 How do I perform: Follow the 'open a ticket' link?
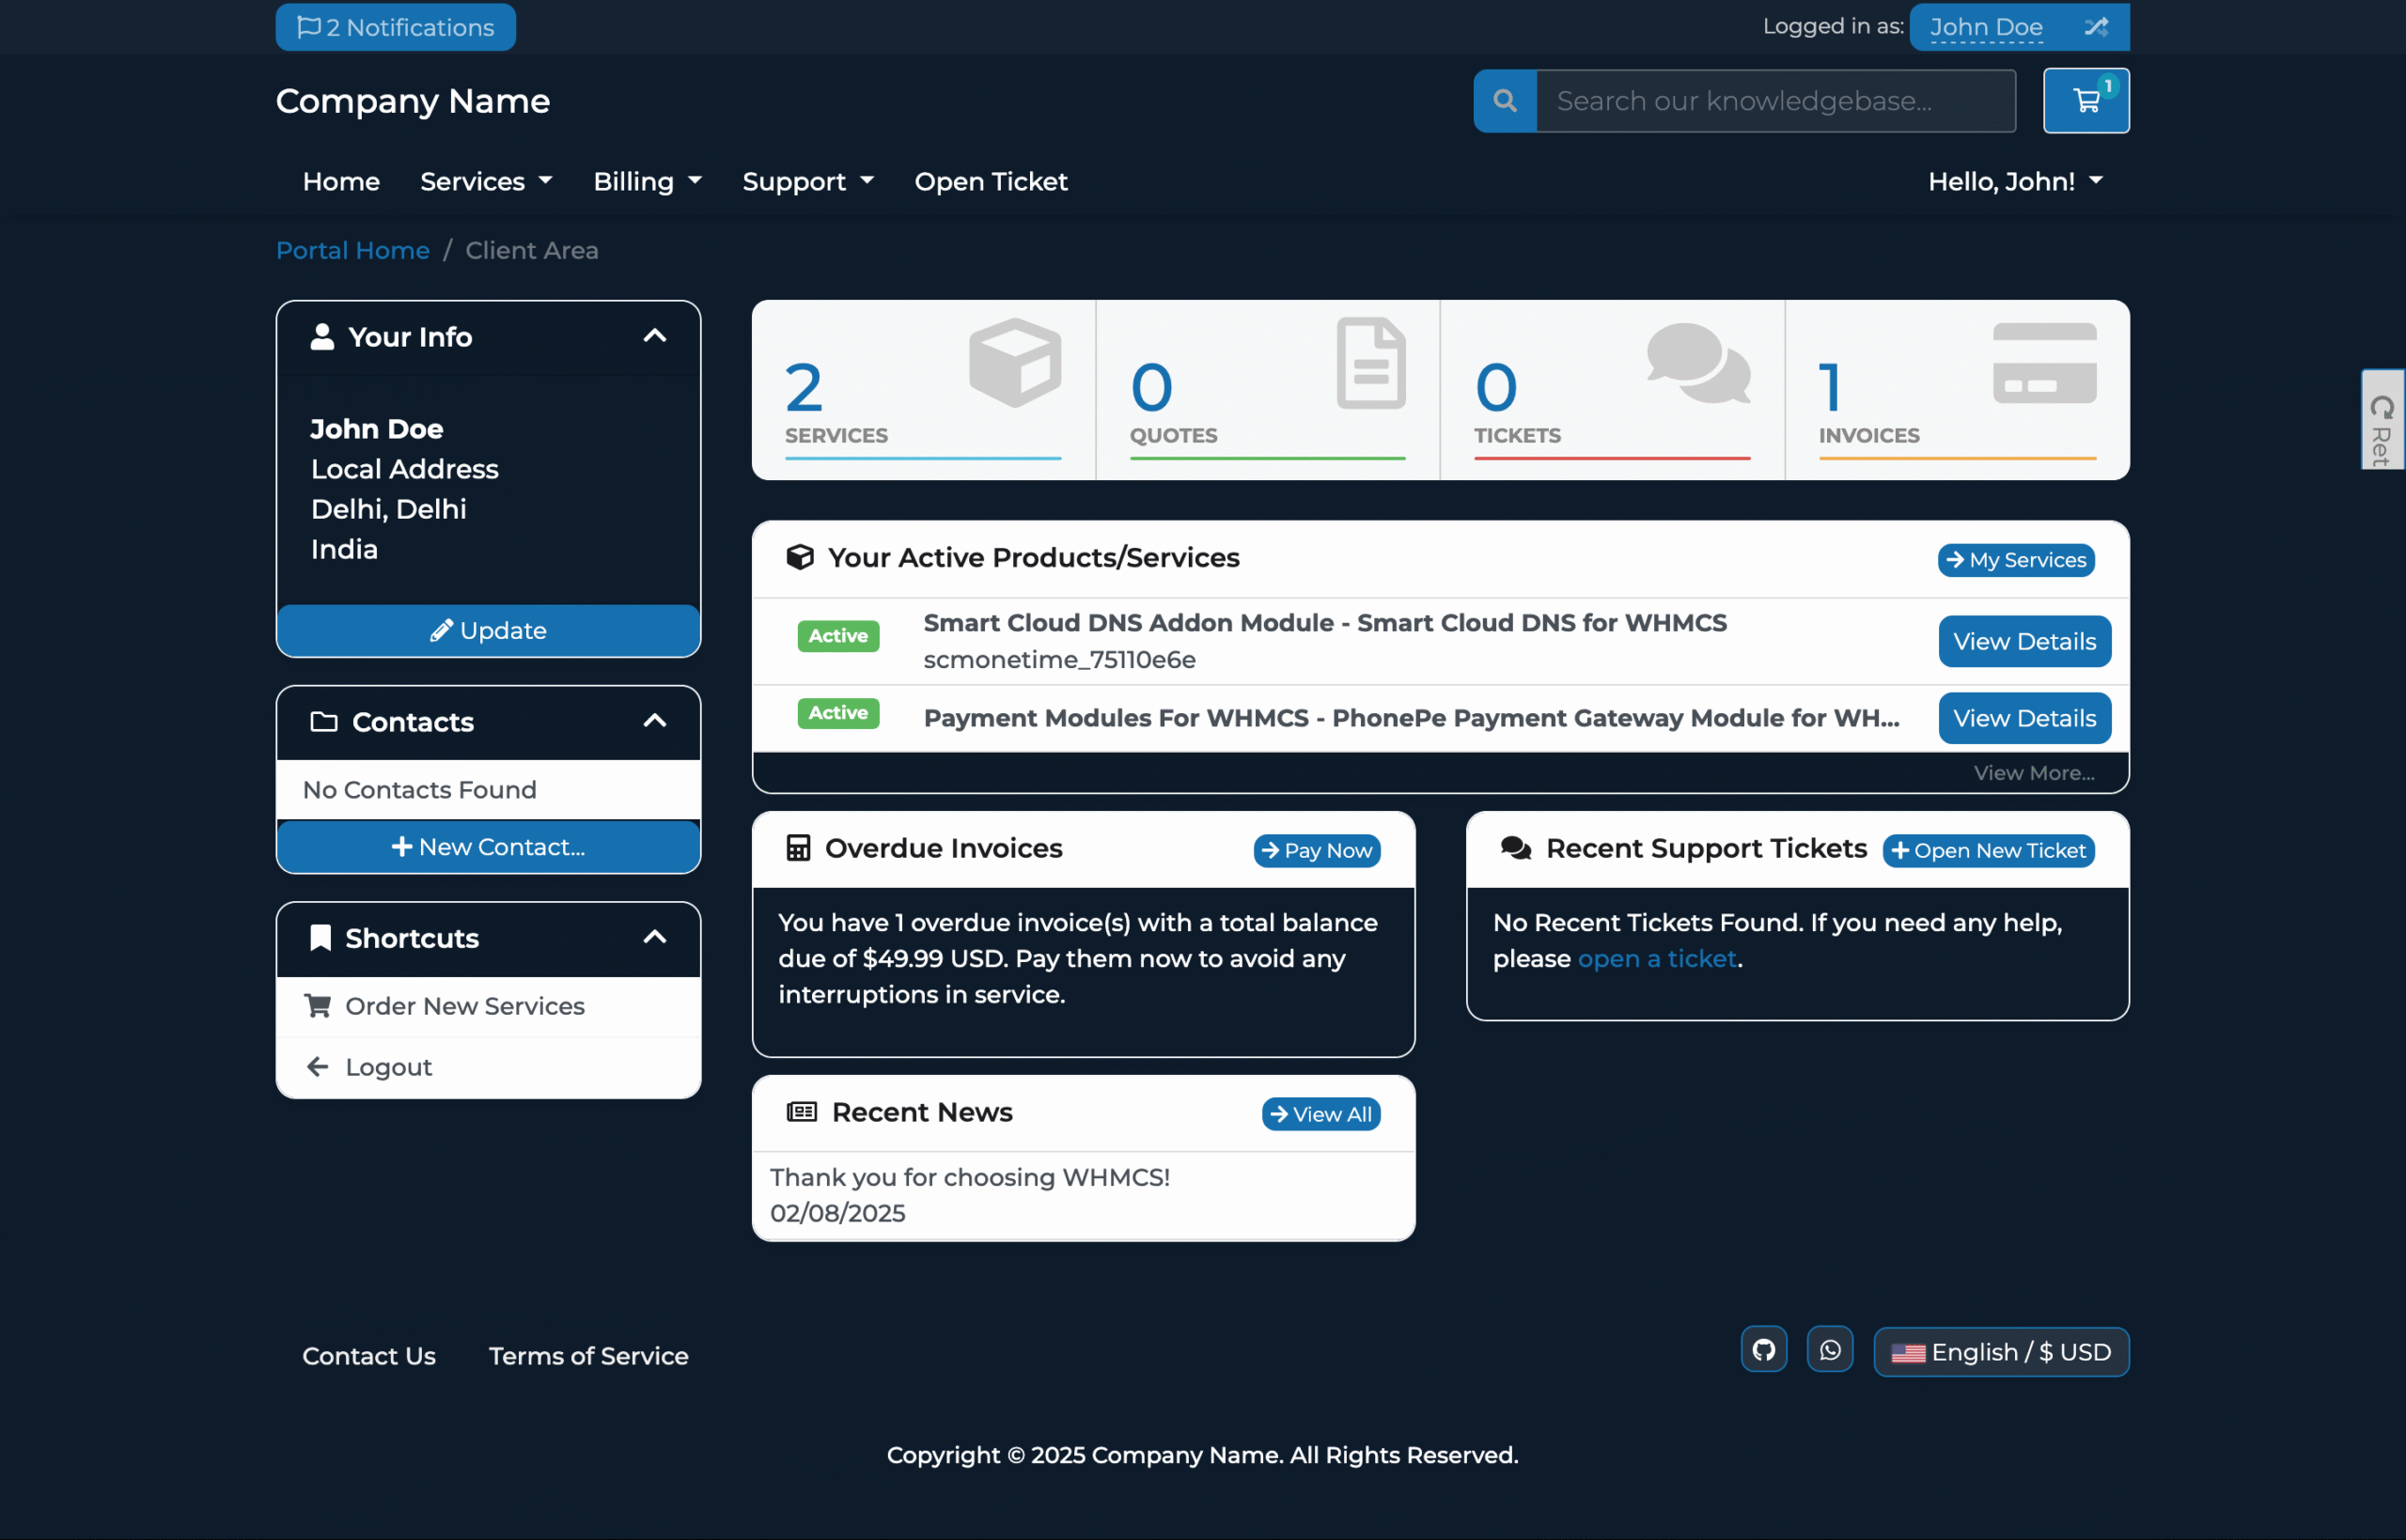point(1656,958)
